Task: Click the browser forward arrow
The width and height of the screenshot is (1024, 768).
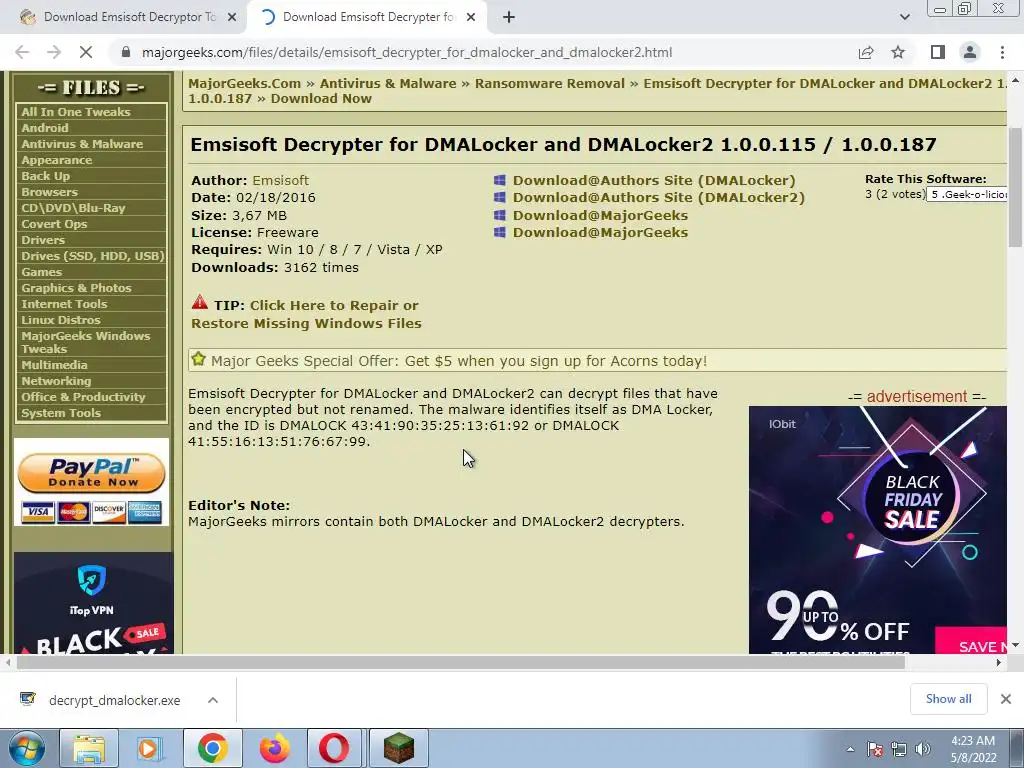Action: (54, 52)
